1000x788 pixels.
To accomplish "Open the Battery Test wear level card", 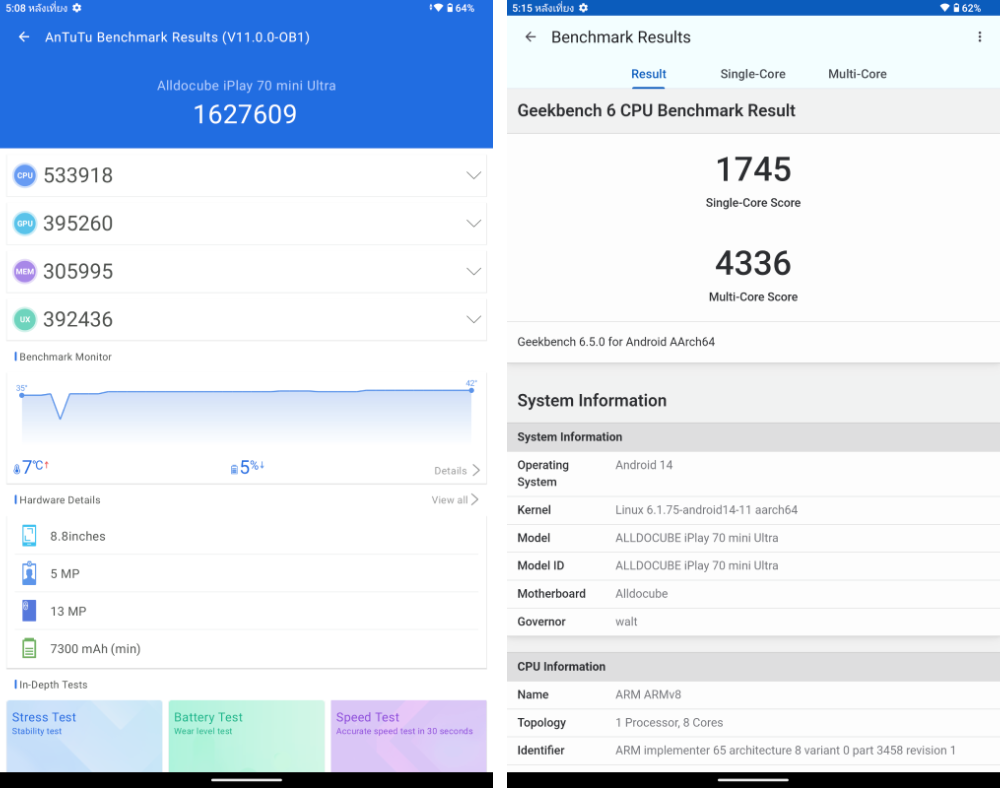I will (246, 735).
